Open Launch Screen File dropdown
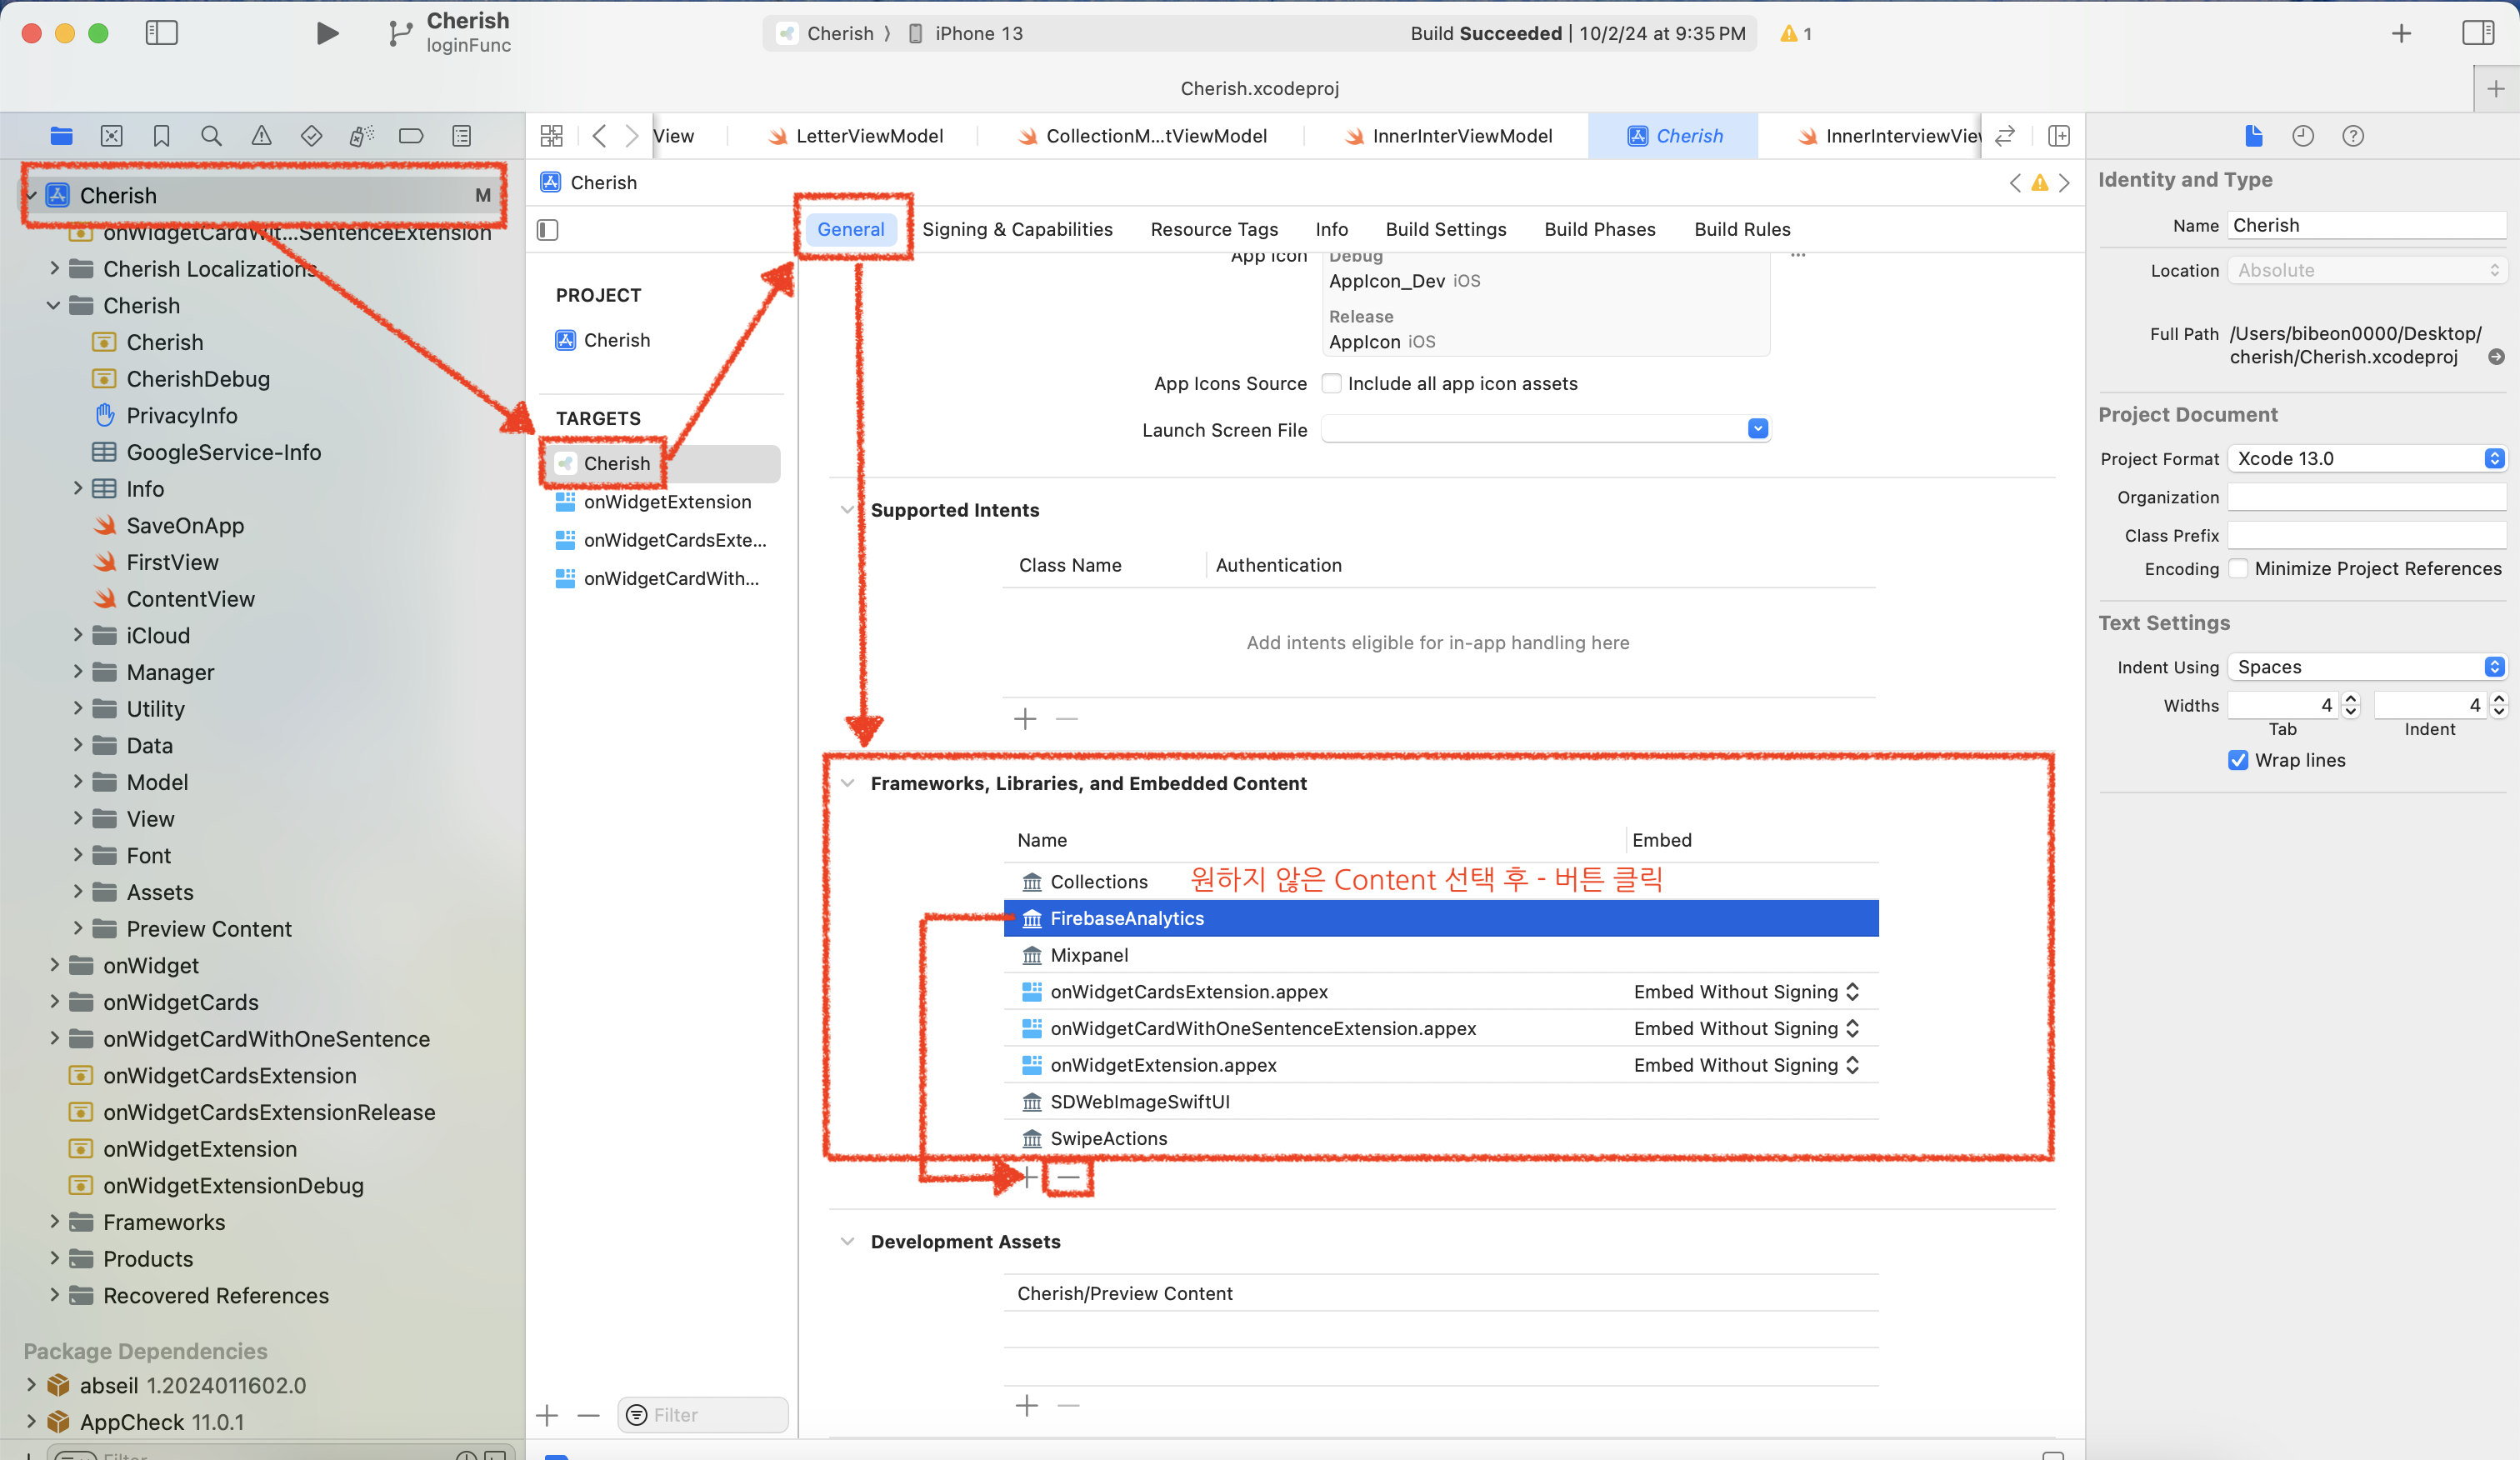2520x1460 pixels. 1757,429
